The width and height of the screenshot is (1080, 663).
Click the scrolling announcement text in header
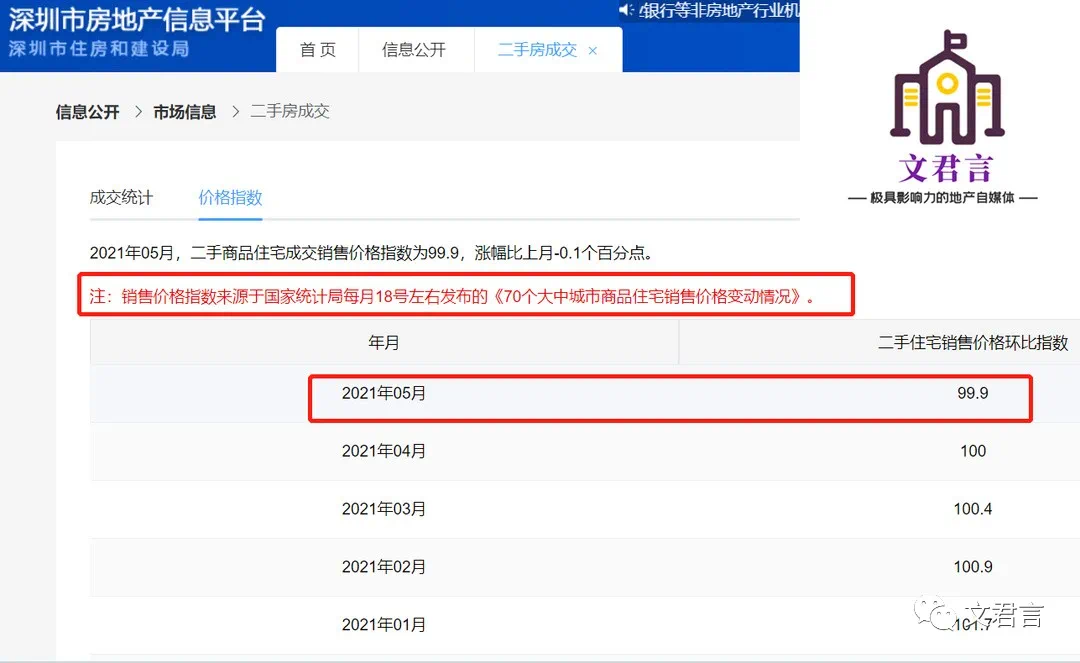(x=718, y=10)
